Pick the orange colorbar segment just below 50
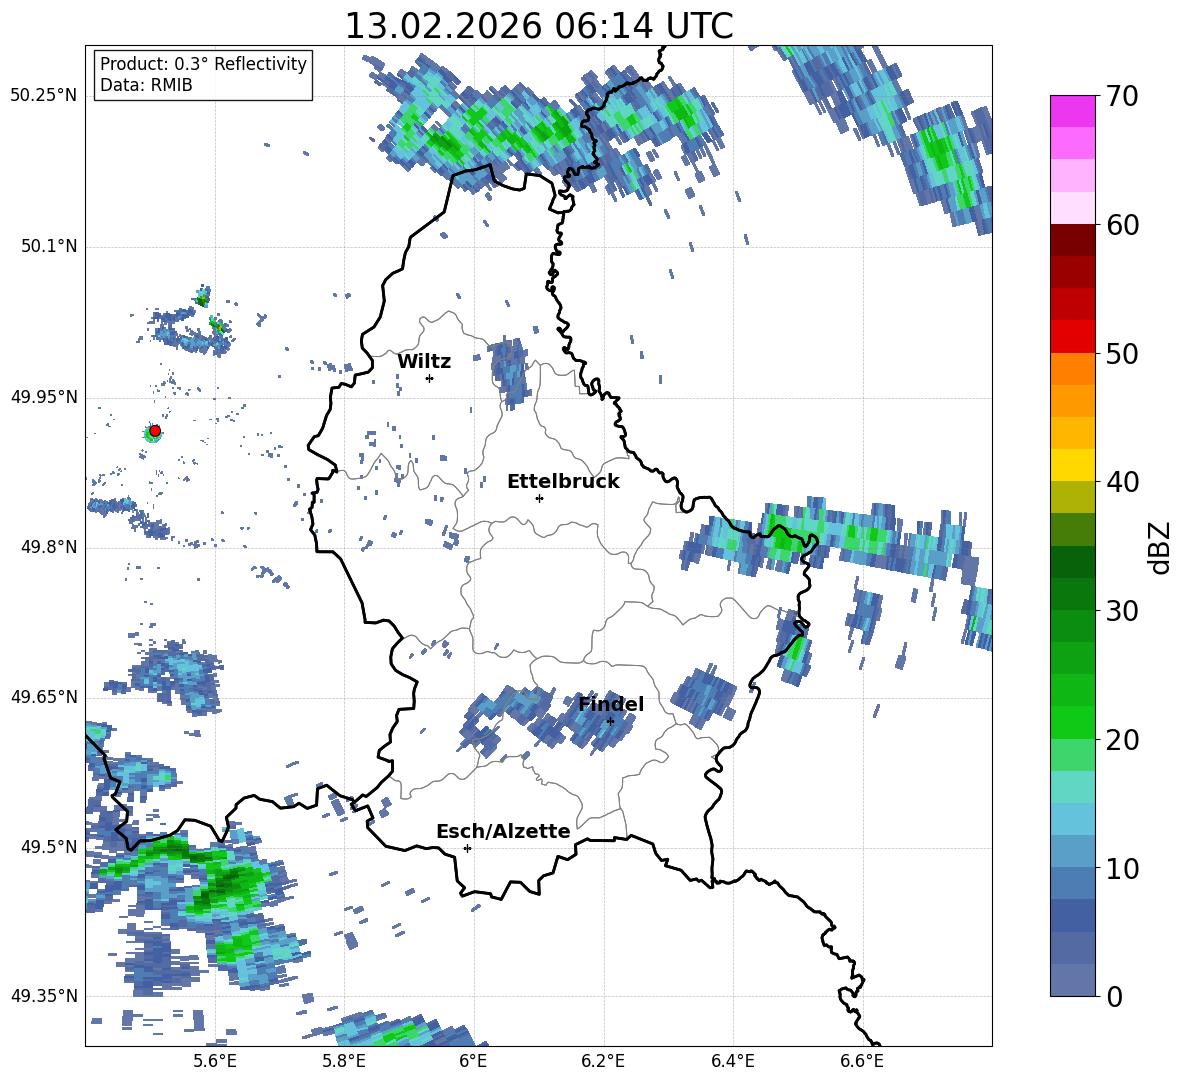Image resolution: width=1184 pixels, height=1081 pixels. [x=1072, y=369]
